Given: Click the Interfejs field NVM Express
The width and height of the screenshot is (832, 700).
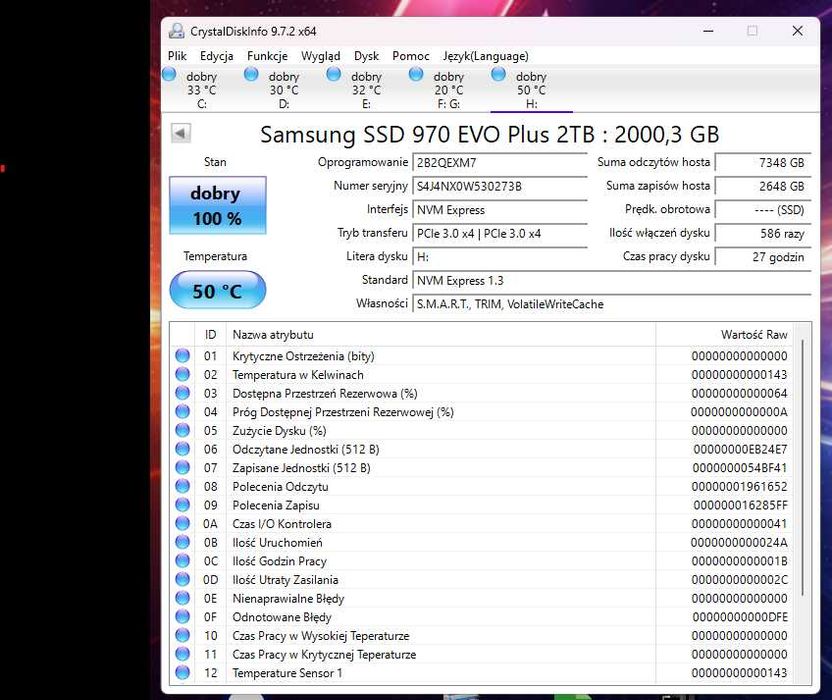Looking at the screenshot, I should [500, 210].
